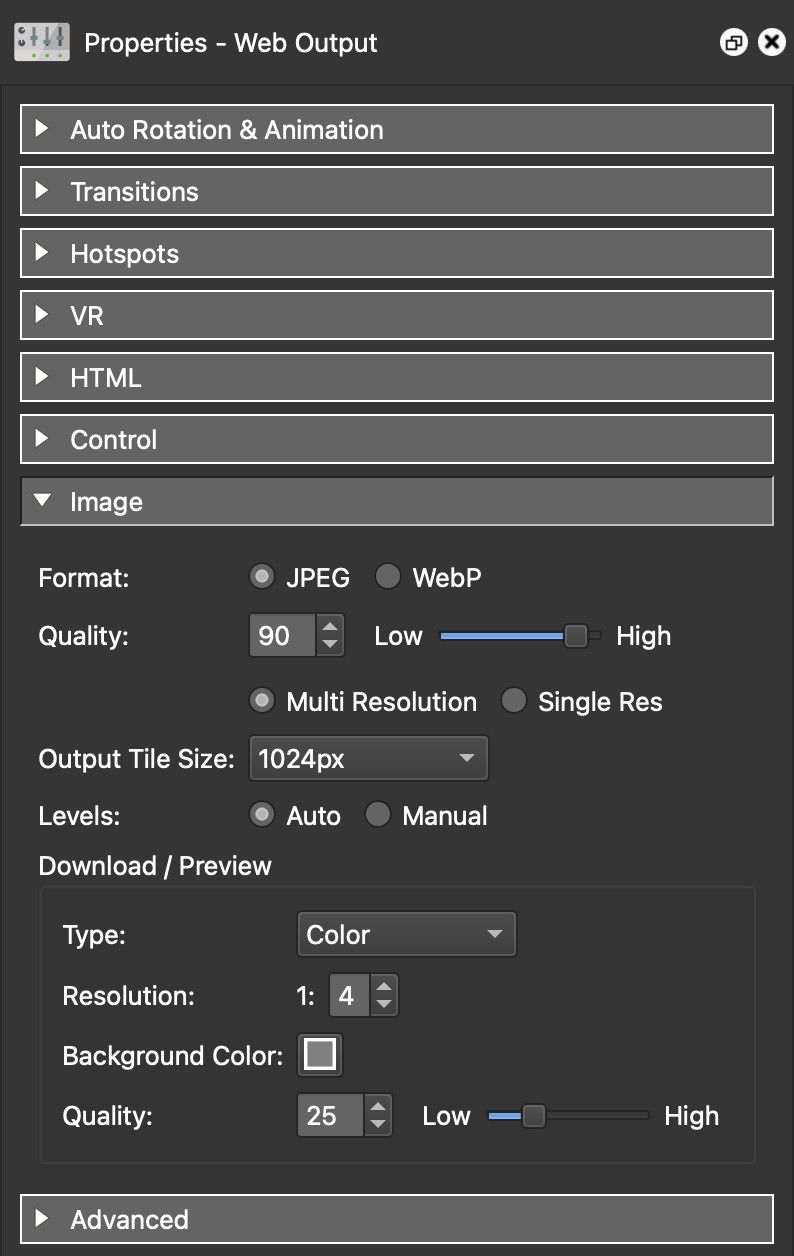The image size is (794, 1256).
Task: Click the preview Quality slider handle
Action: pyautogui.click(x=534, y=1115)
